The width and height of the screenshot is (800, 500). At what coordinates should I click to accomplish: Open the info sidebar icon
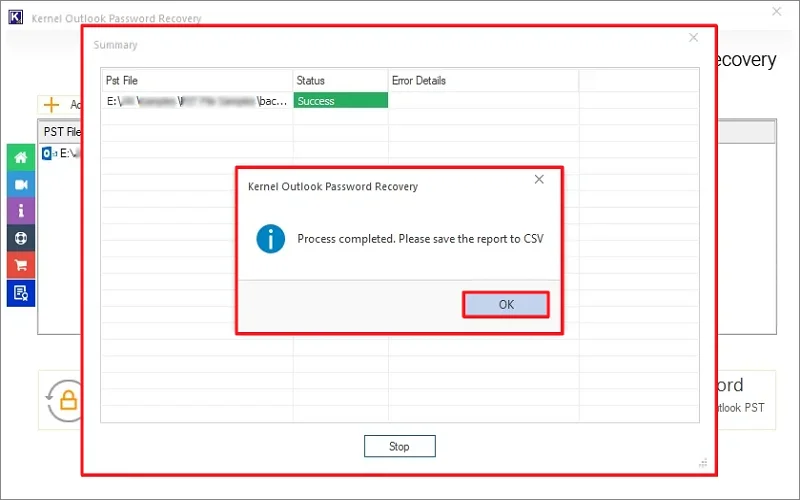pos(21,211)
